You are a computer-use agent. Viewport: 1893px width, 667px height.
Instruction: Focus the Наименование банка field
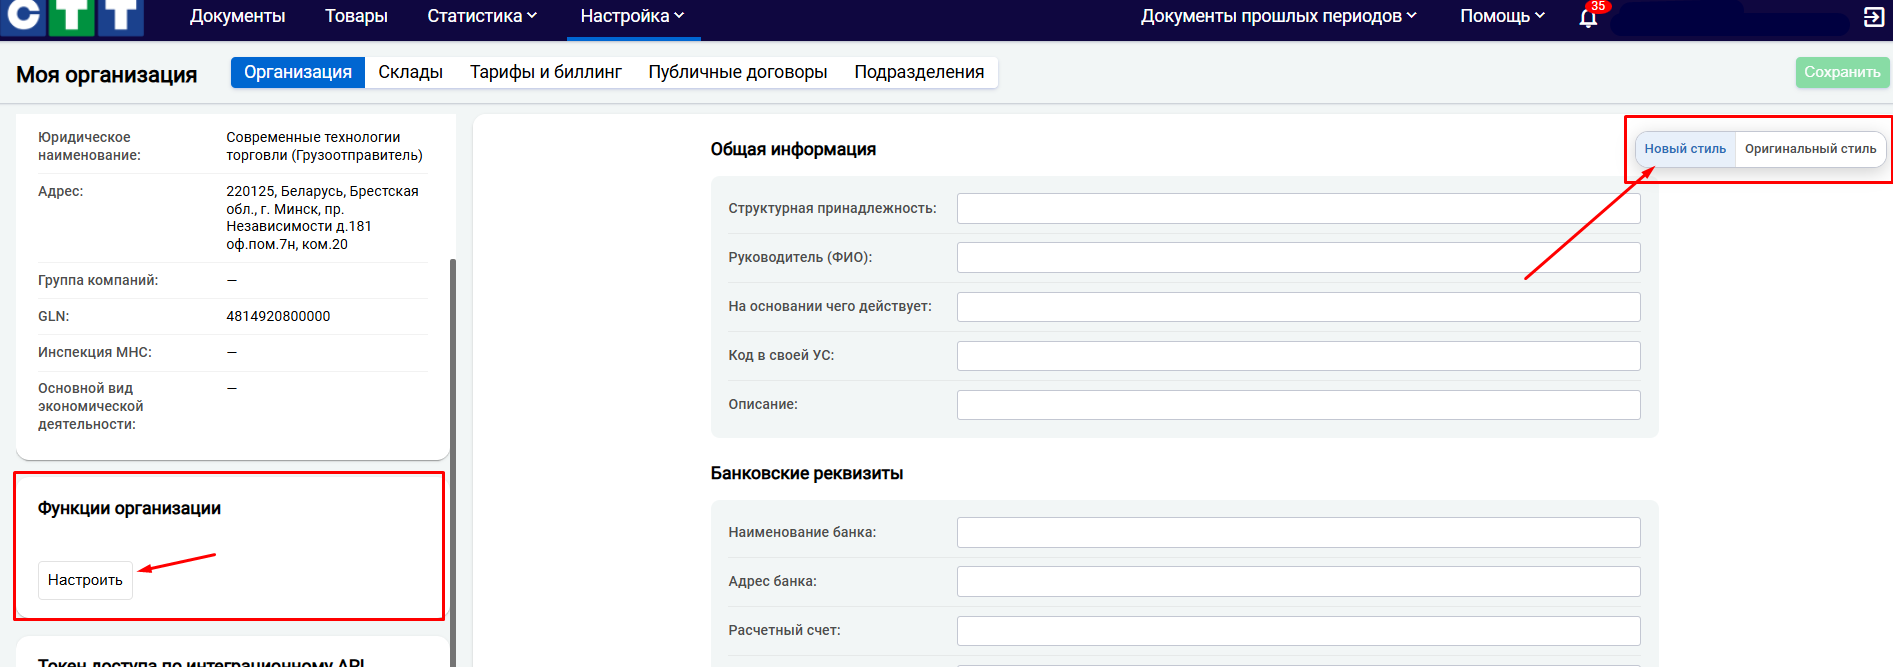pyautogui.click(x=1298, y=532)
